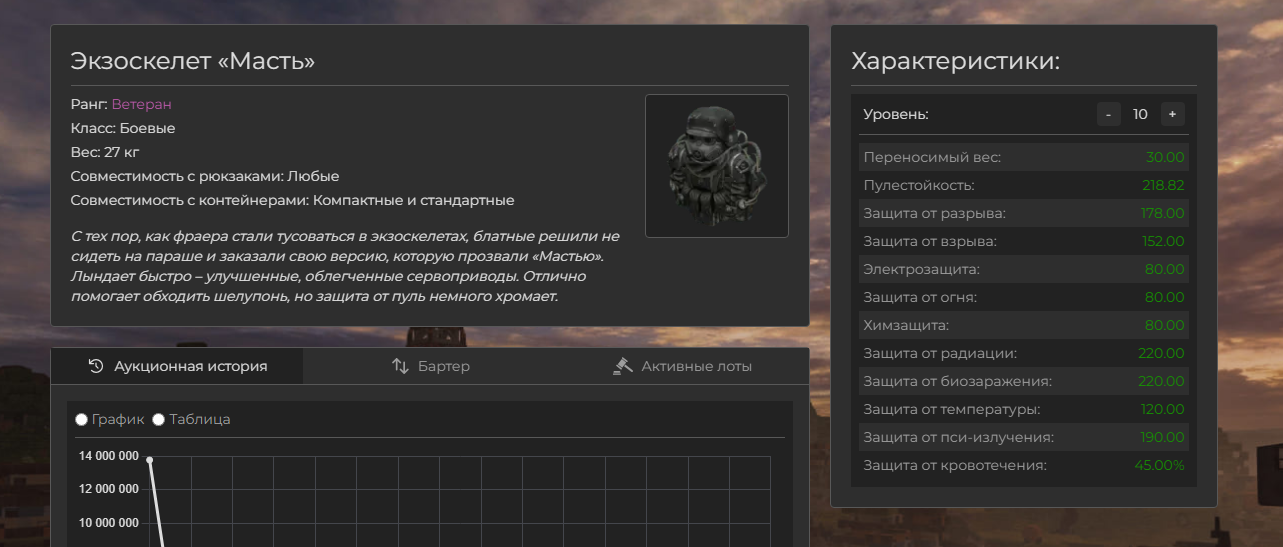Click the Защита от разрыва: row
Screen dimensions: 1283x547
coord(1024,213)
